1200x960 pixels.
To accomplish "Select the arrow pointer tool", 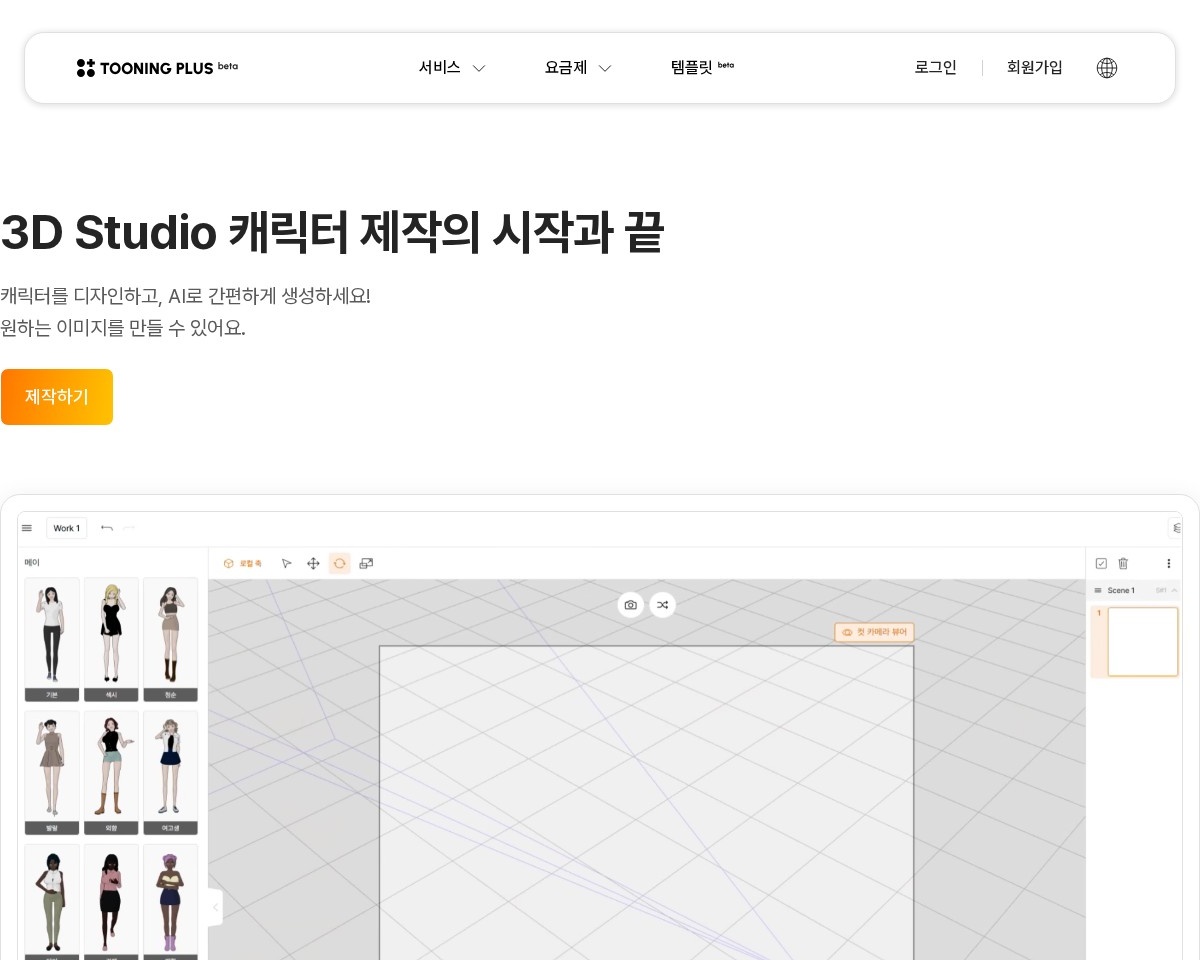I will coord(286,564).
